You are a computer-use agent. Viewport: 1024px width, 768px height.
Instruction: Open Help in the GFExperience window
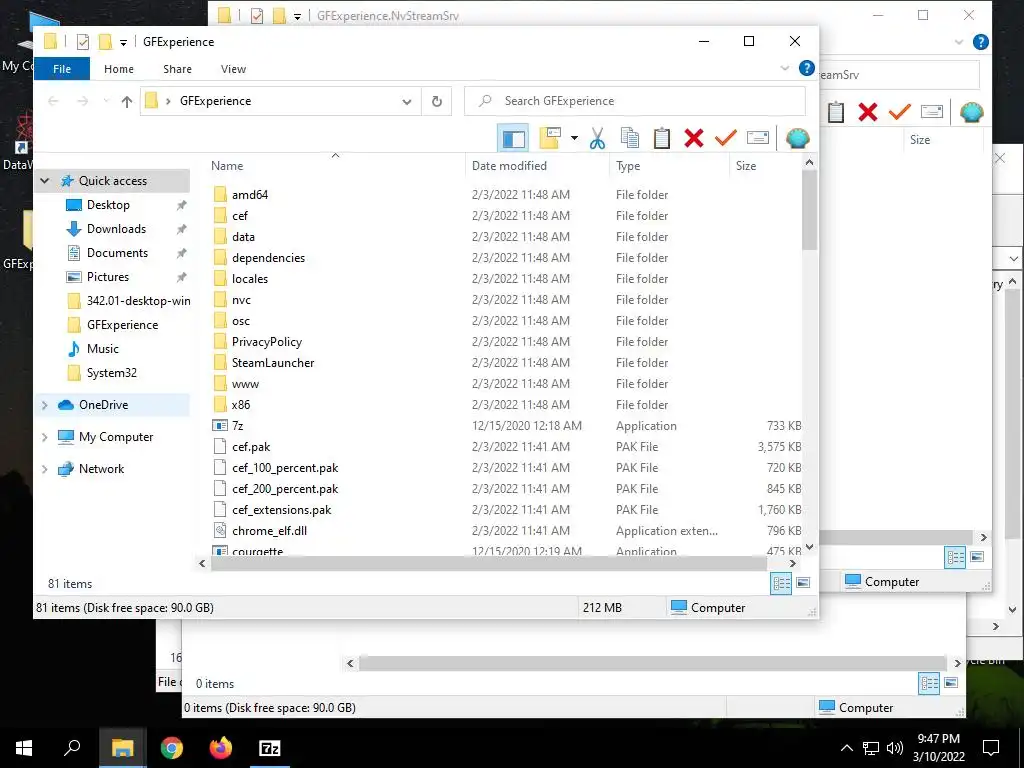(x=807, y=68)
